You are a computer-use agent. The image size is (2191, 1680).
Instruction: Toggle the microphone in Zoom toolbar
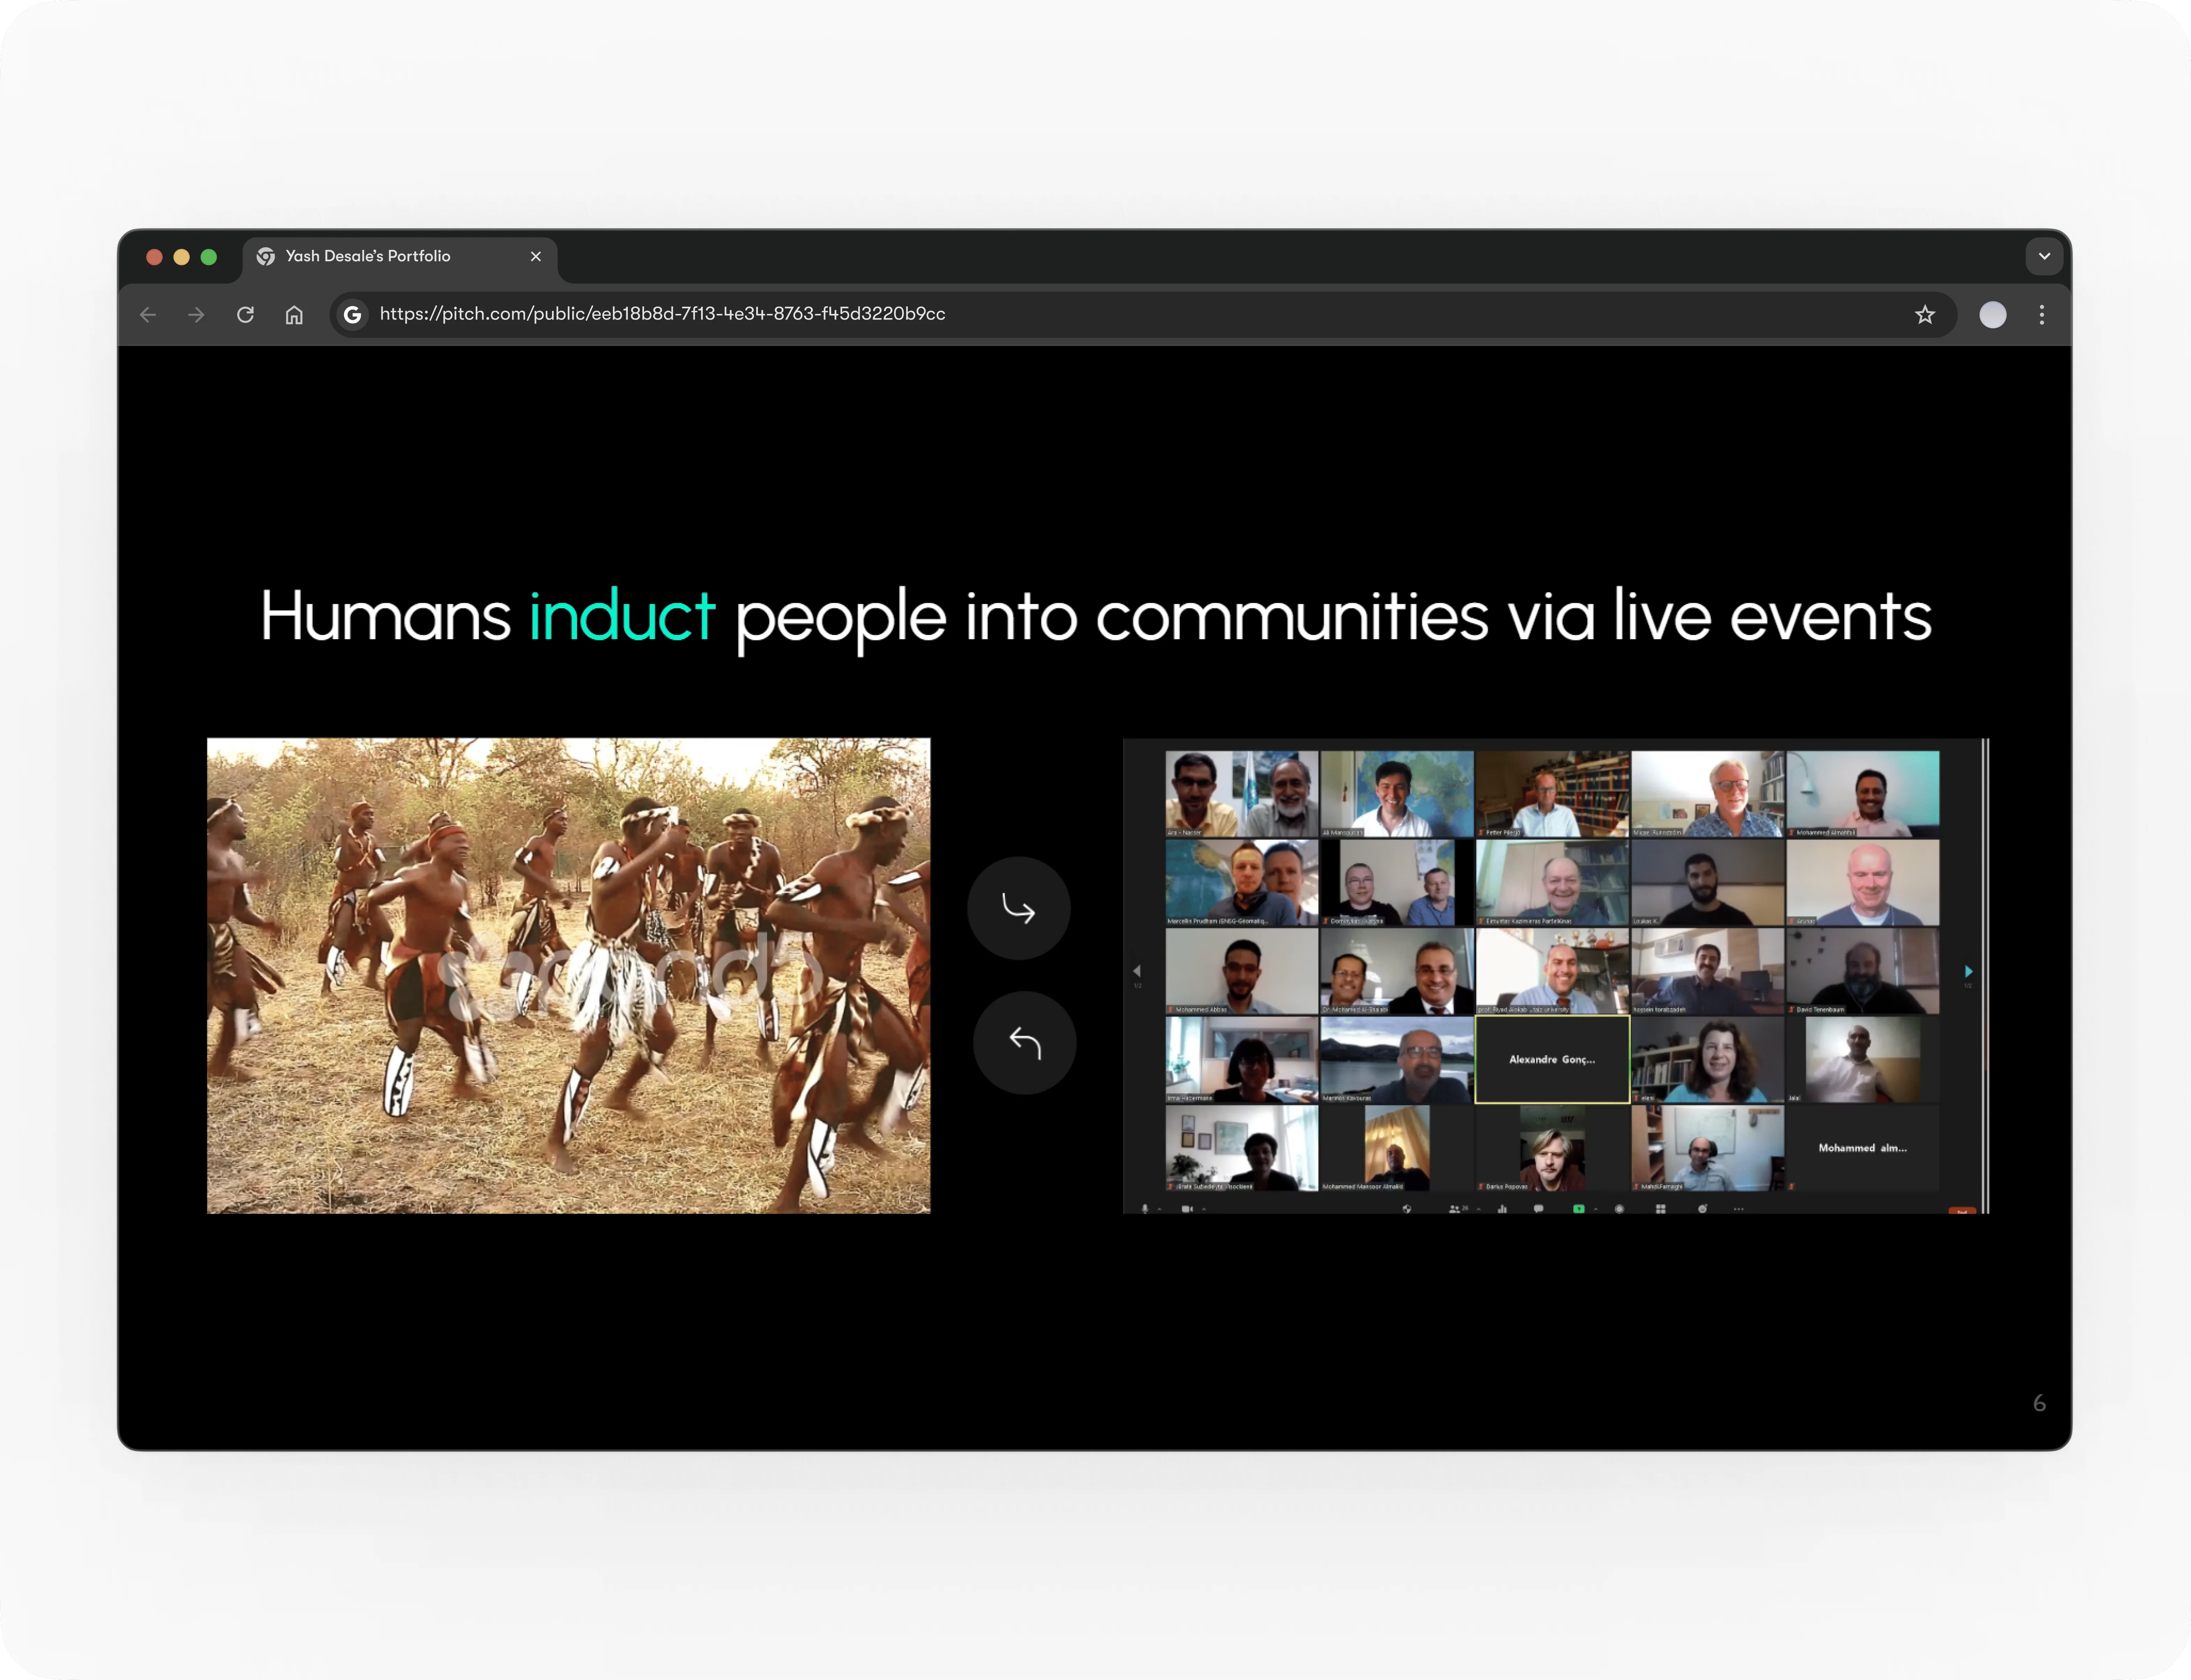coord(1145,1209)
